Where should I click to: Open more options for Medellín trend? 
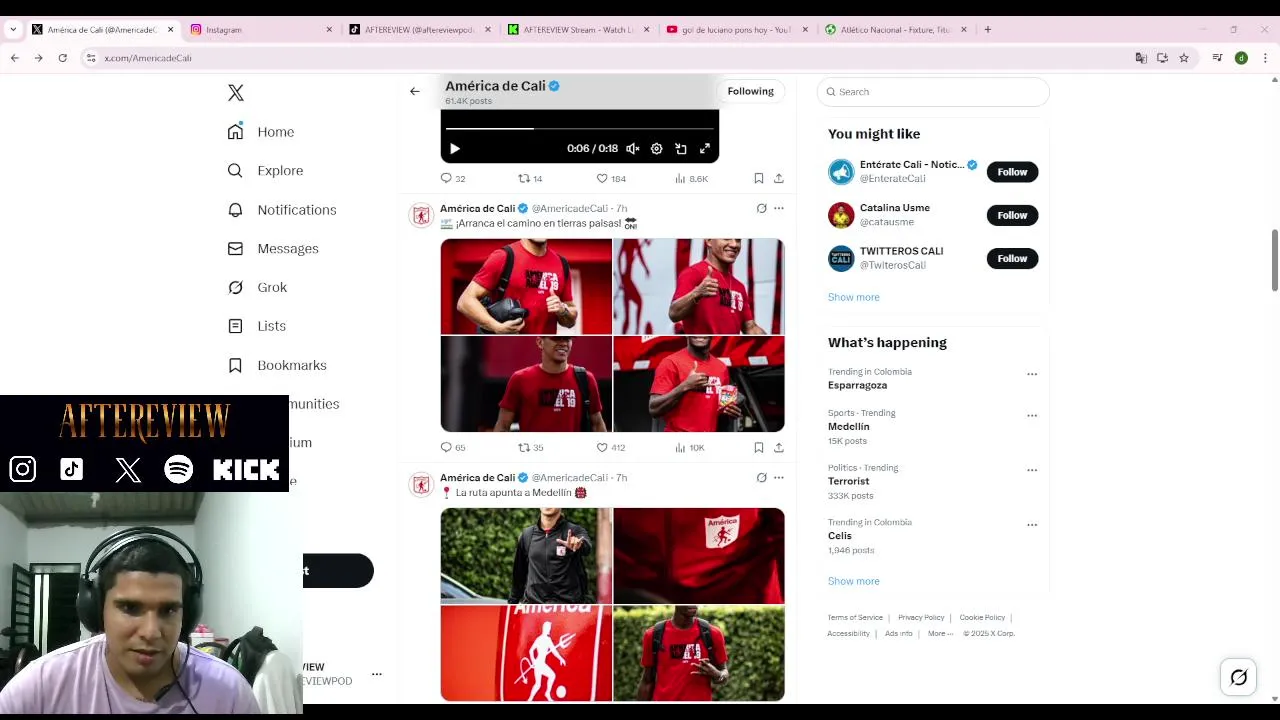[x=1032, y=415]
